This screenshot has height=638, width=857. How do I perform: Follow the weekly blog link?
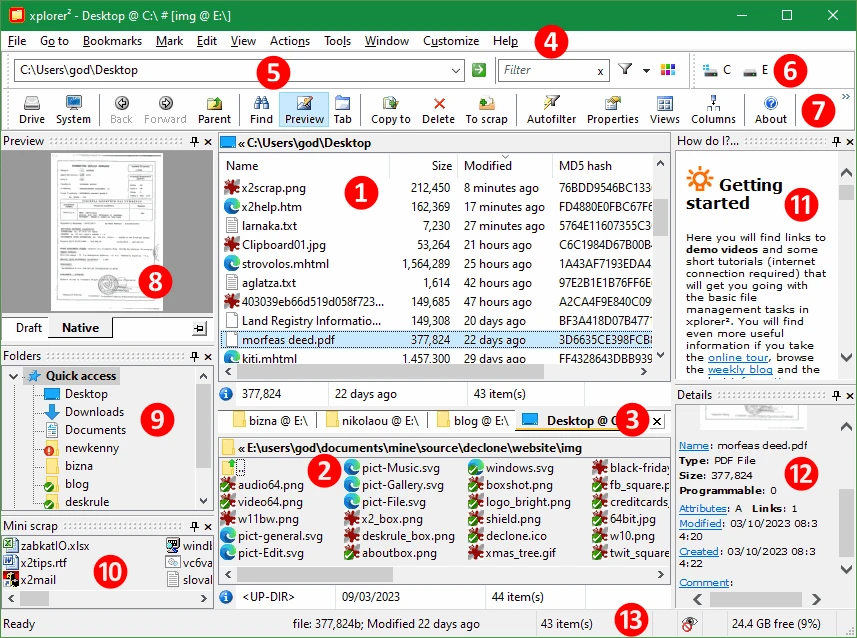742,370
